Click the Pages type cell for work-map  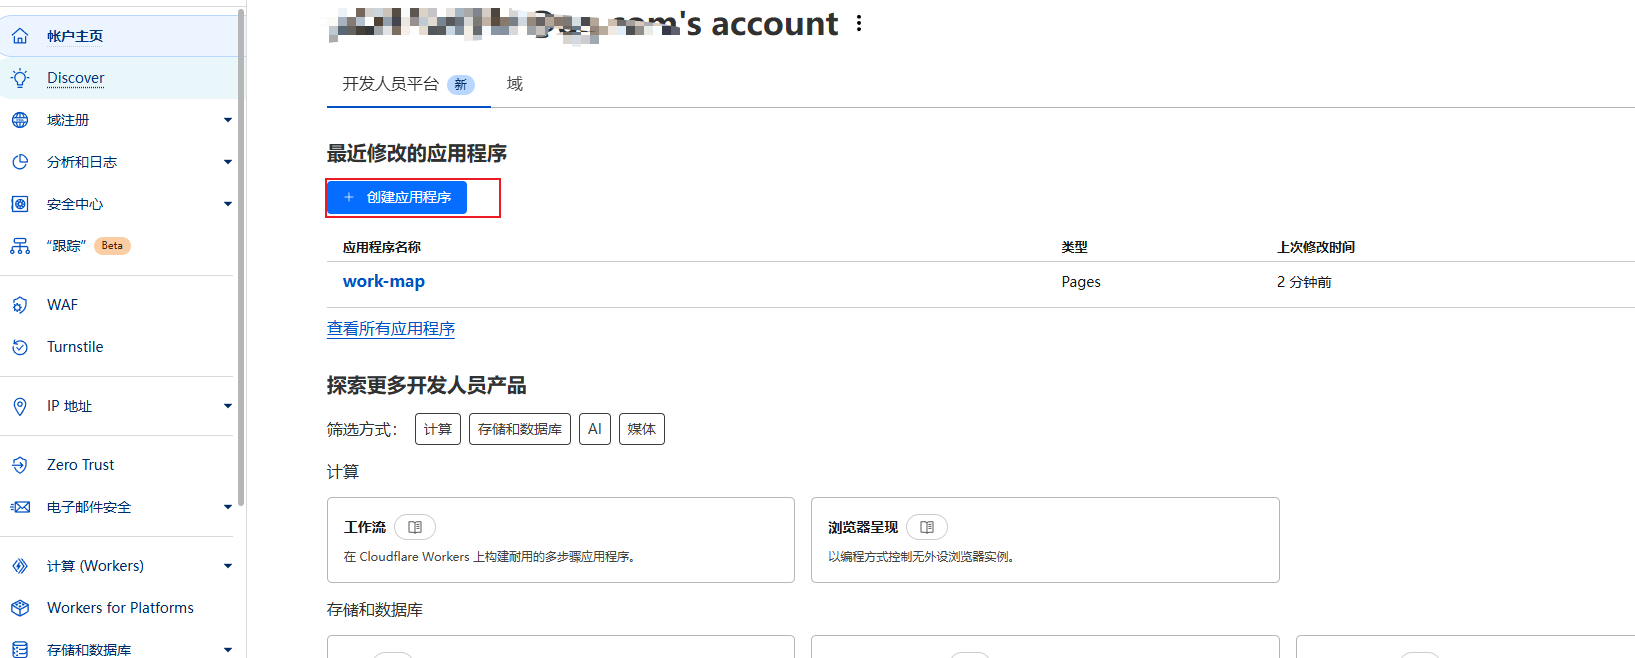click(1081, 282)
